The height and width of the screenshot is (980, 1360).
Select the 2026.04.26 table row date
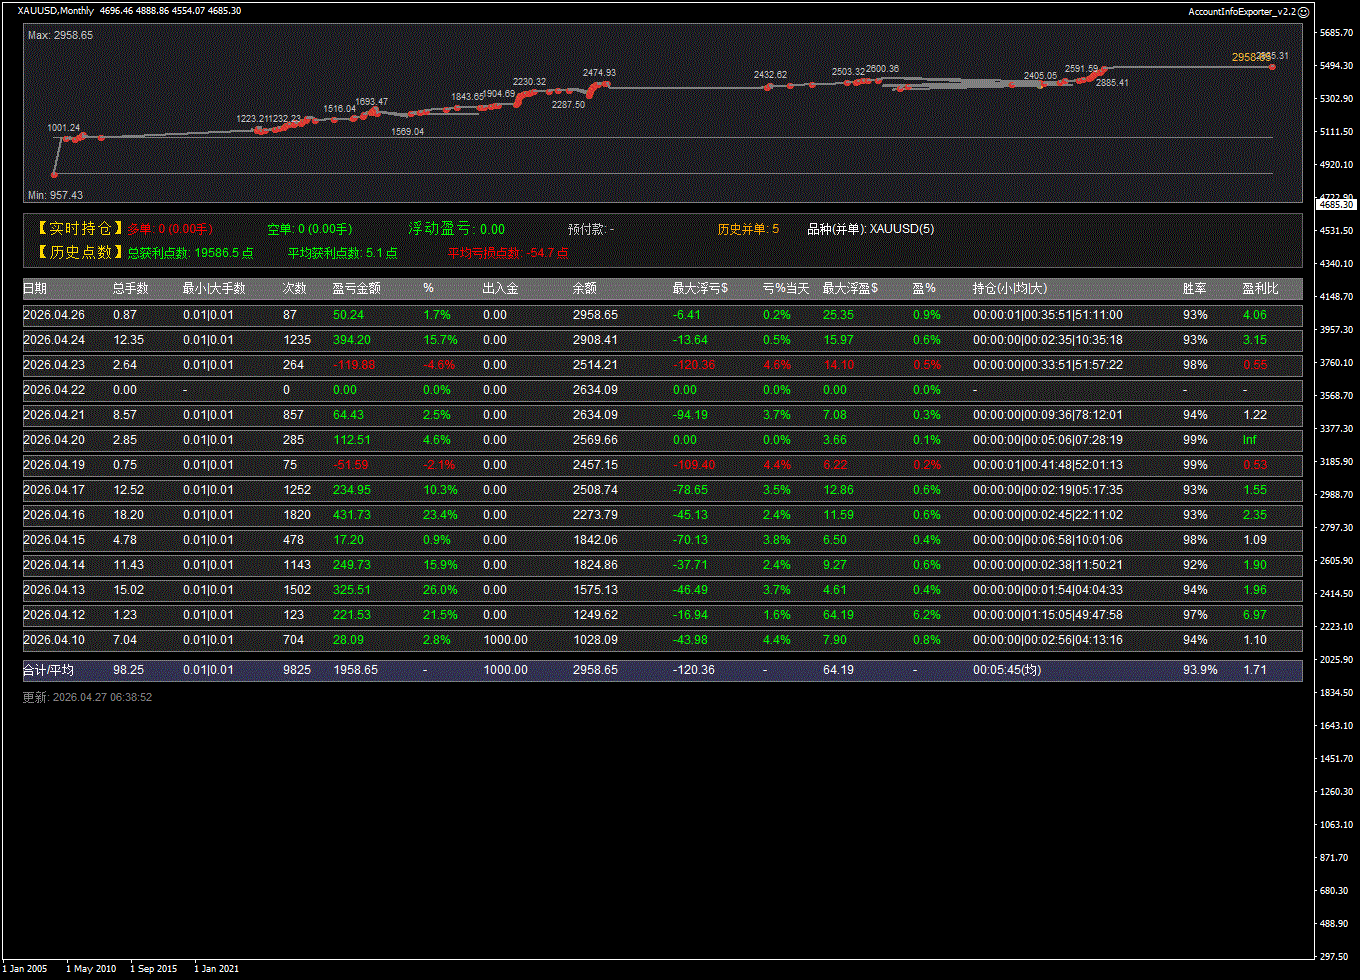tap(52, 315)
